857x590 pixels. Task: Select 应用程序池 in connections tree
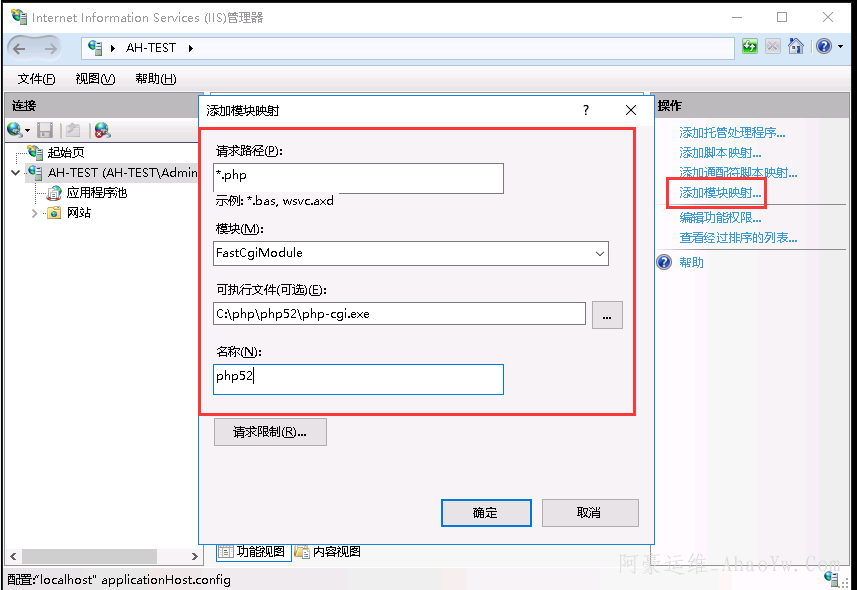(x=96, y=193)
